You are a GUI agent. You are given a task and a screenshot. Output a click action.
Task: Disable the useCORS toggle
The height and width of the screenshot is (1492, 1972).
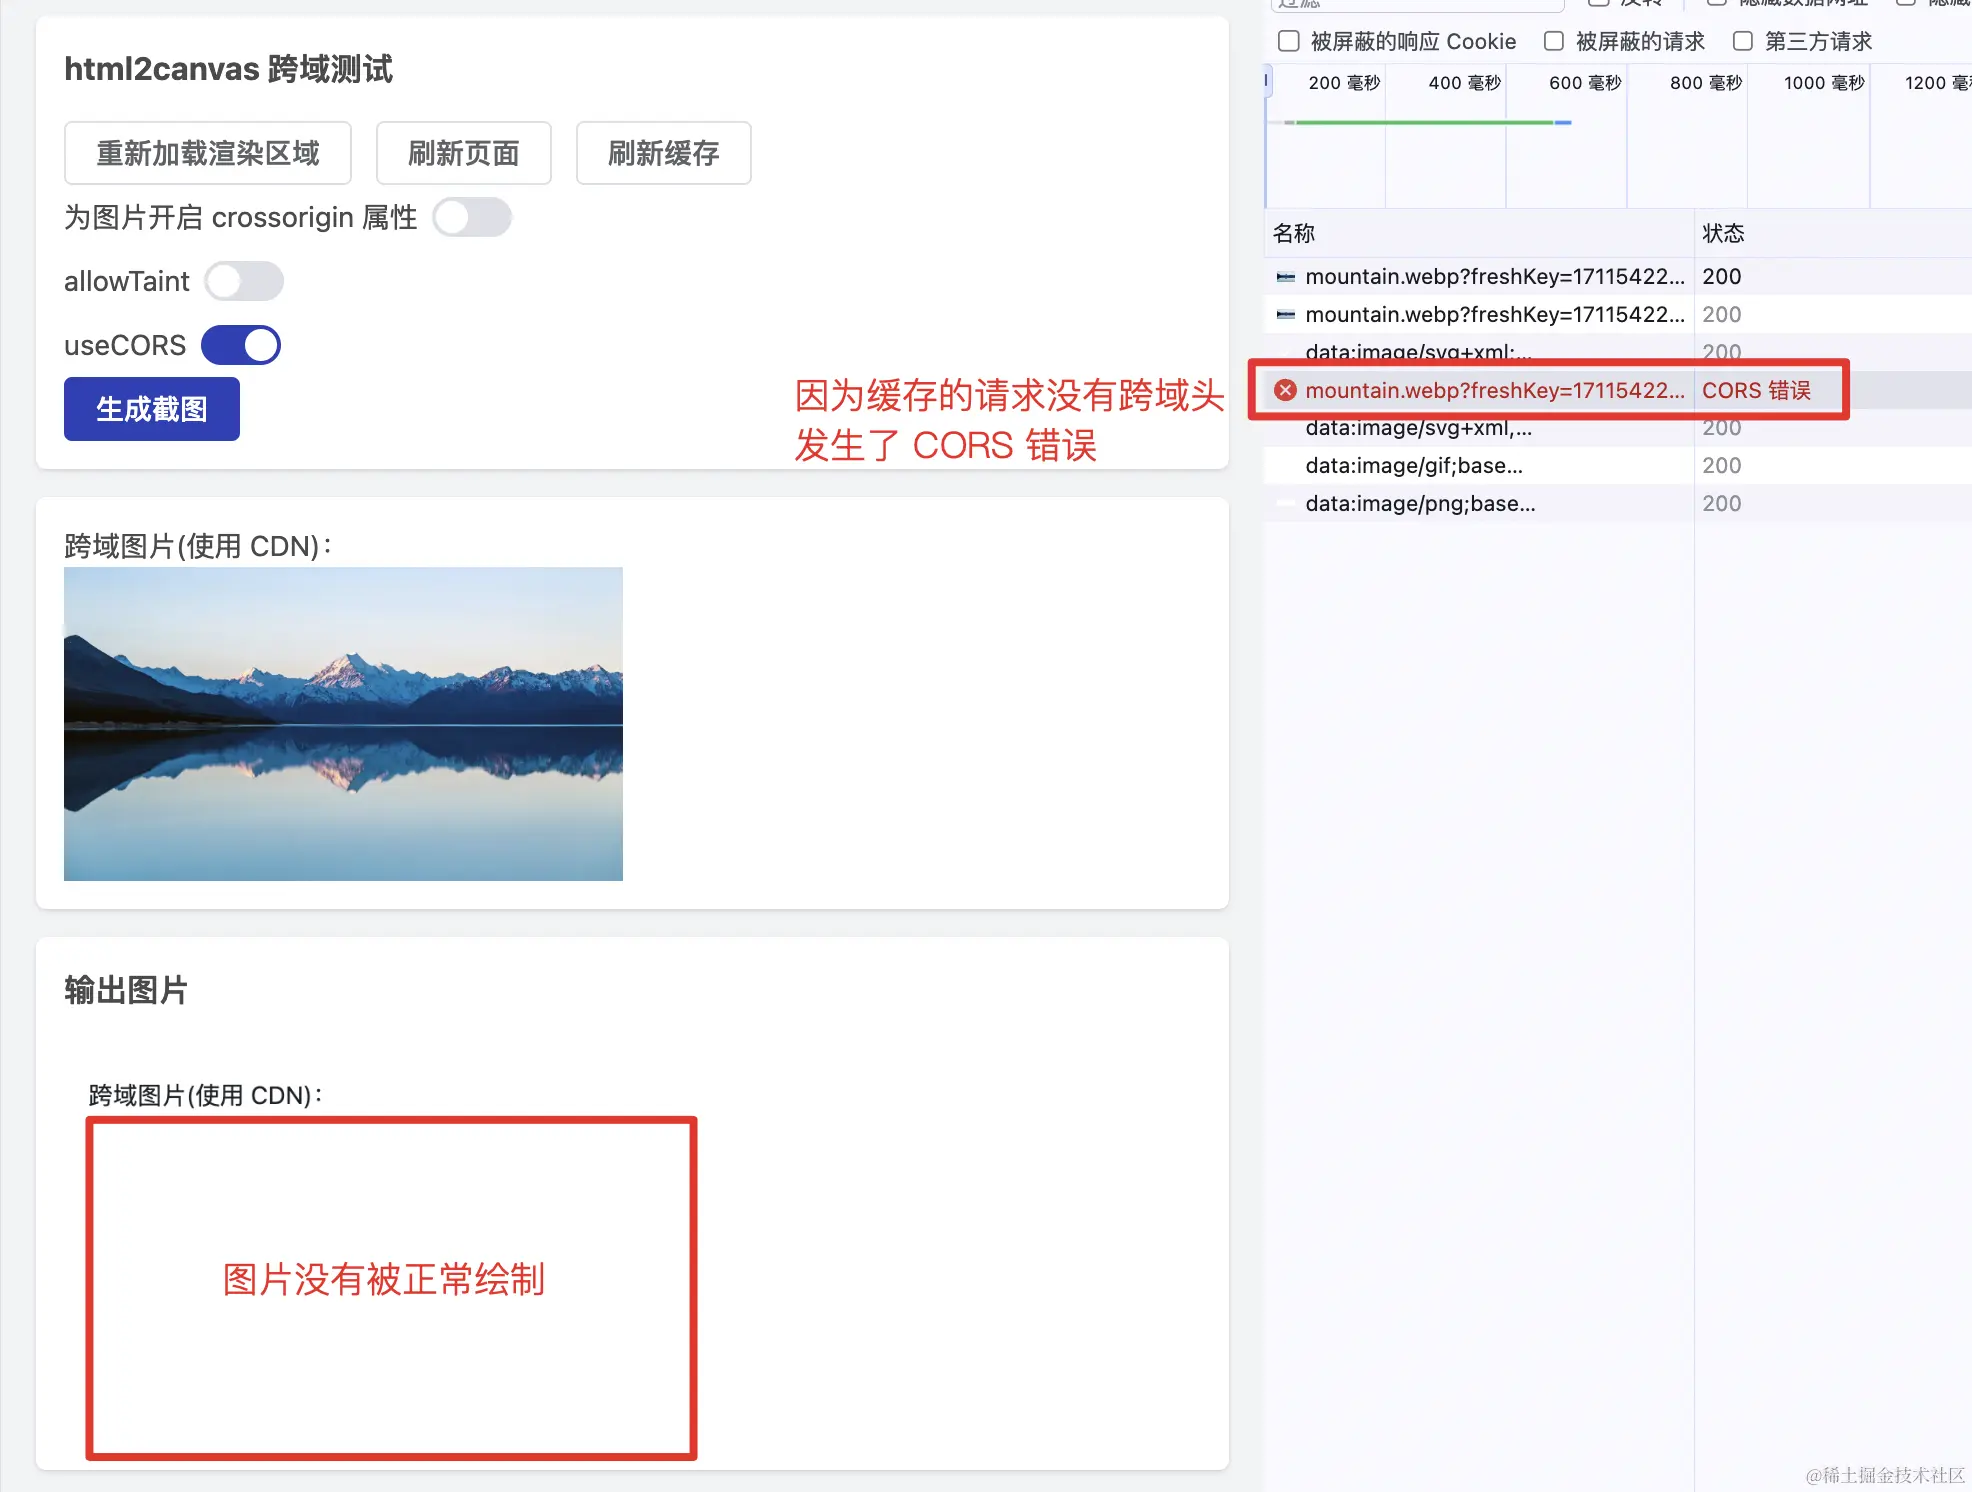pos(240,344)
